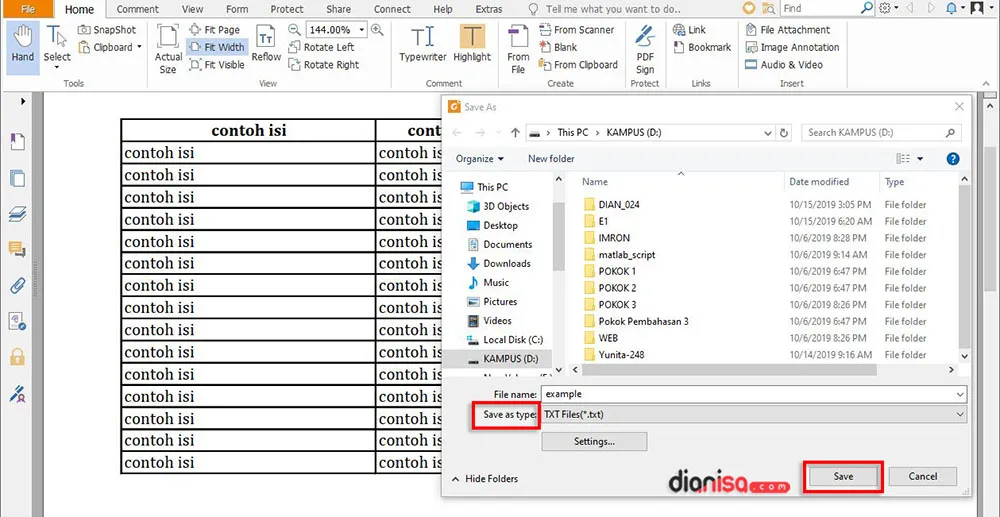Zoom out with the minus magnifier
Viewport: 1000px width, 517px height.
(294, 30)
